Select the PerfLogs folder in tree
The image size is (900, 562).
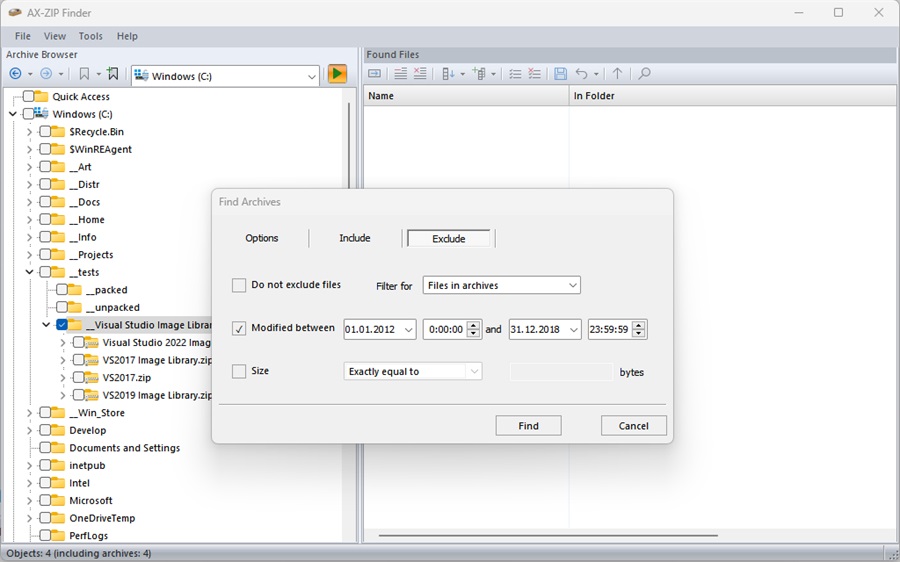point(88,536)
